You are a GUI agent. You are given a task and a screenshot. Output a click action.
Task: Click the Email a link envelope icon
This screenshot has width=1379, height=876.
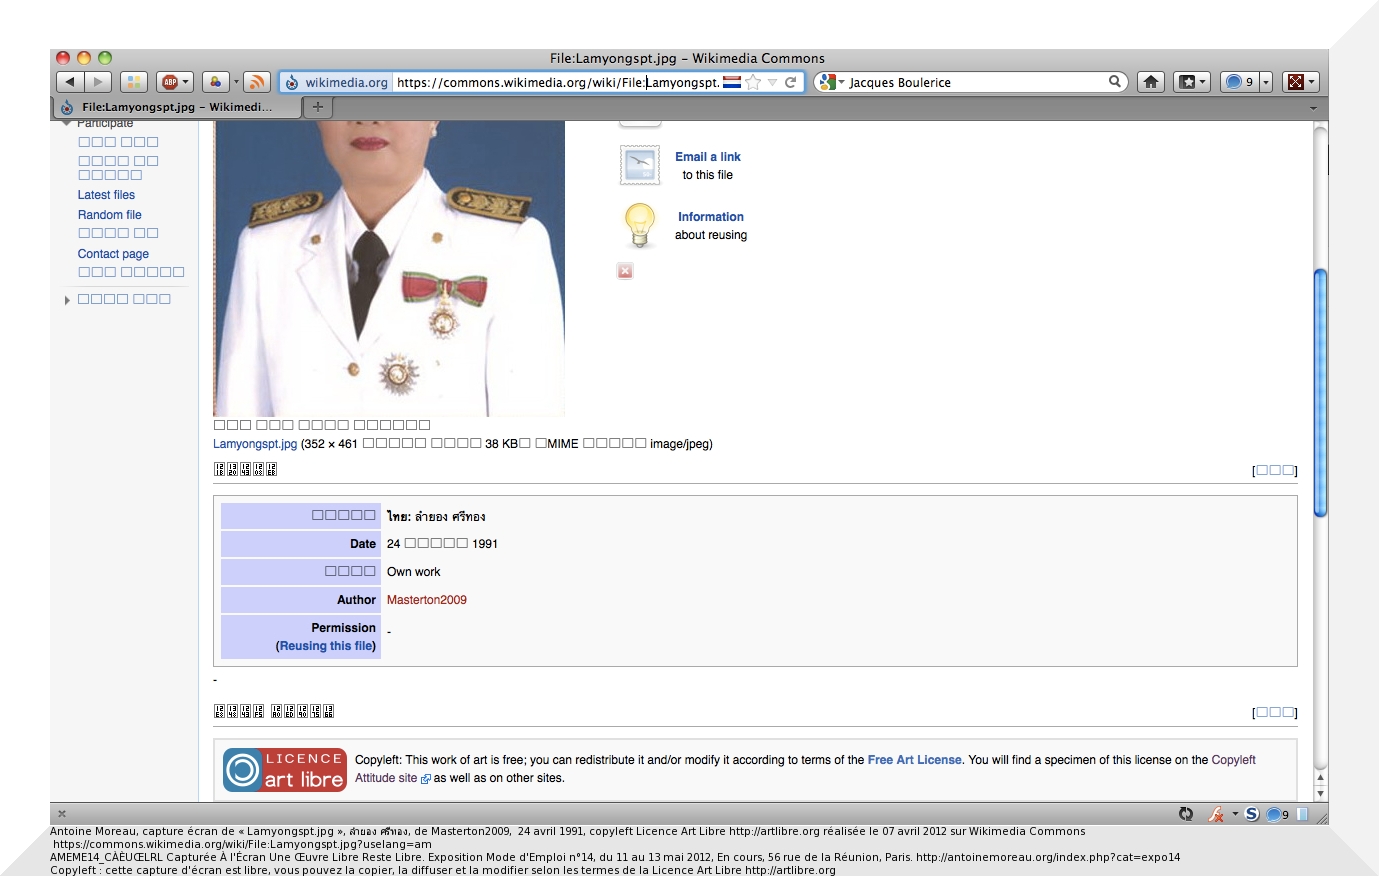pyautogui.click(x=639, y=165)
